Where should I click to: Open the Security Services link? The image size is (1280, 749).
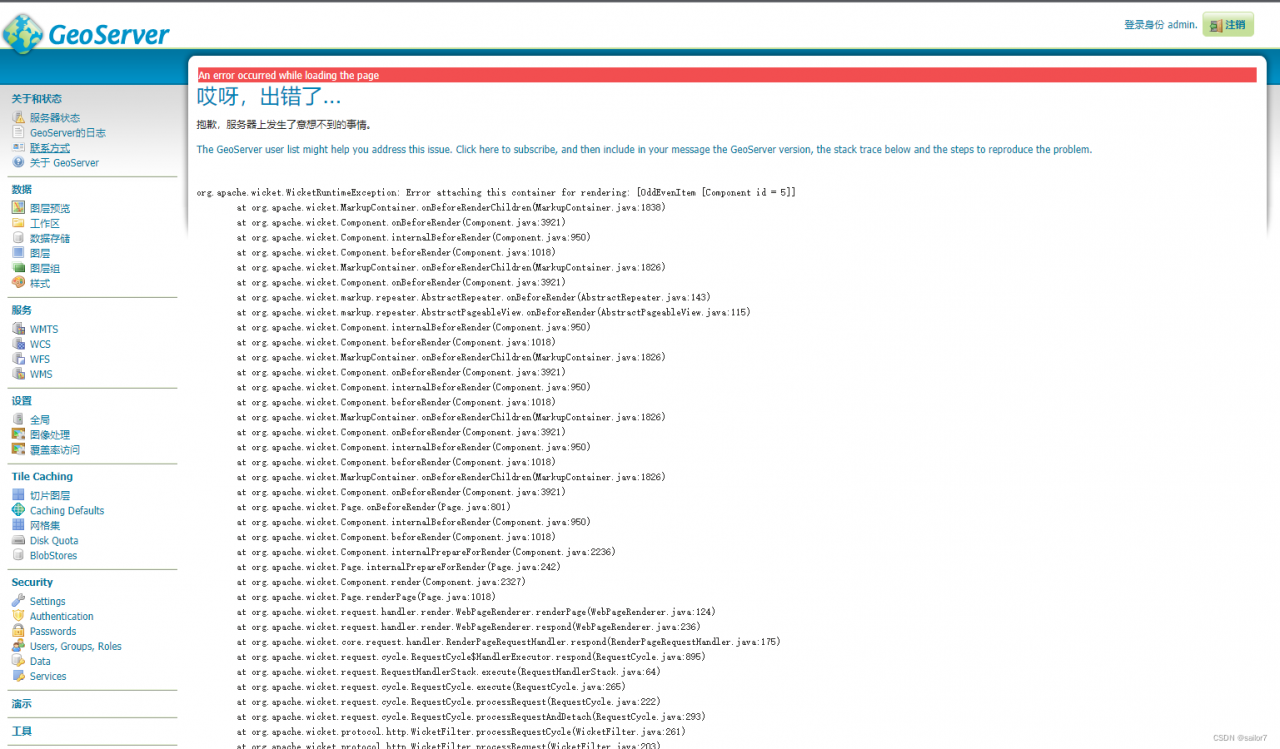[48, 676]
